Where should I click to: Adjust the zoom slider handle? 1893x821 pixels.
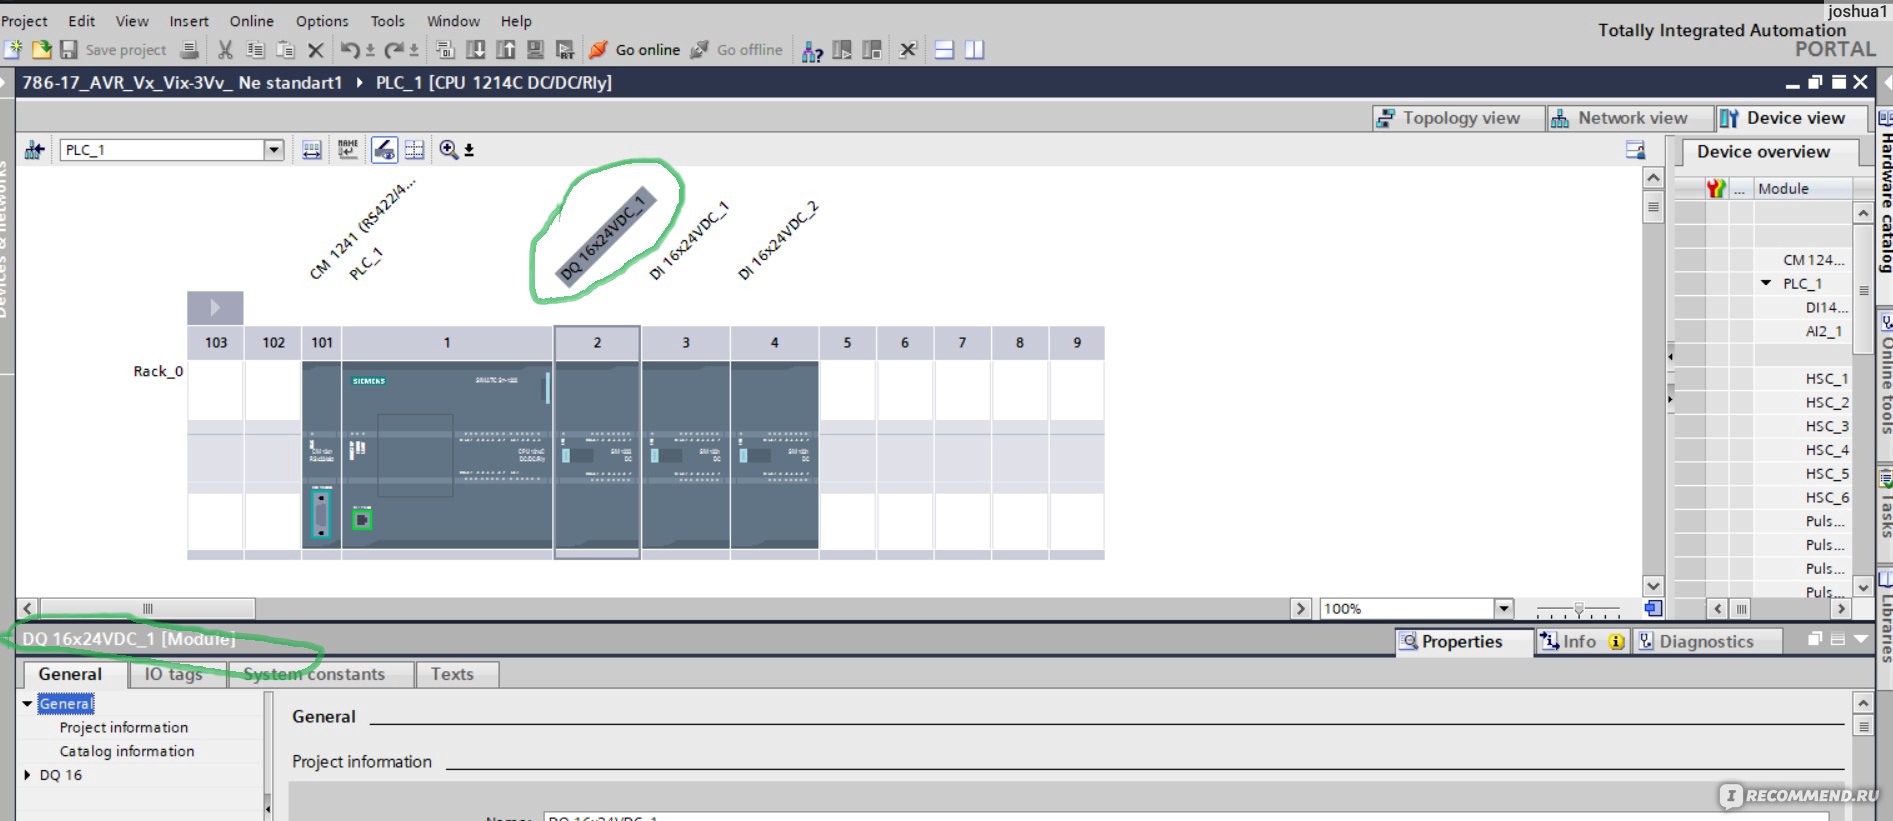coord(1579,608)
